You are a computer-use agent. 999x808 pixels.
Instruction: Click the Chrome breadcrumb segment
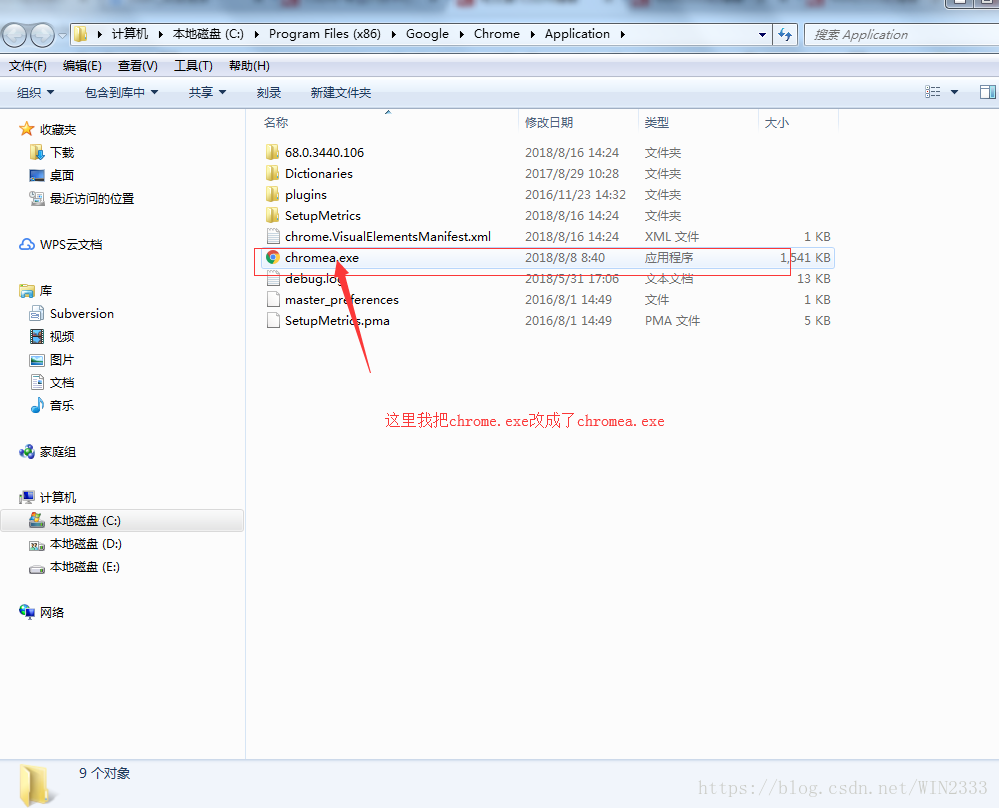(497, 34)
